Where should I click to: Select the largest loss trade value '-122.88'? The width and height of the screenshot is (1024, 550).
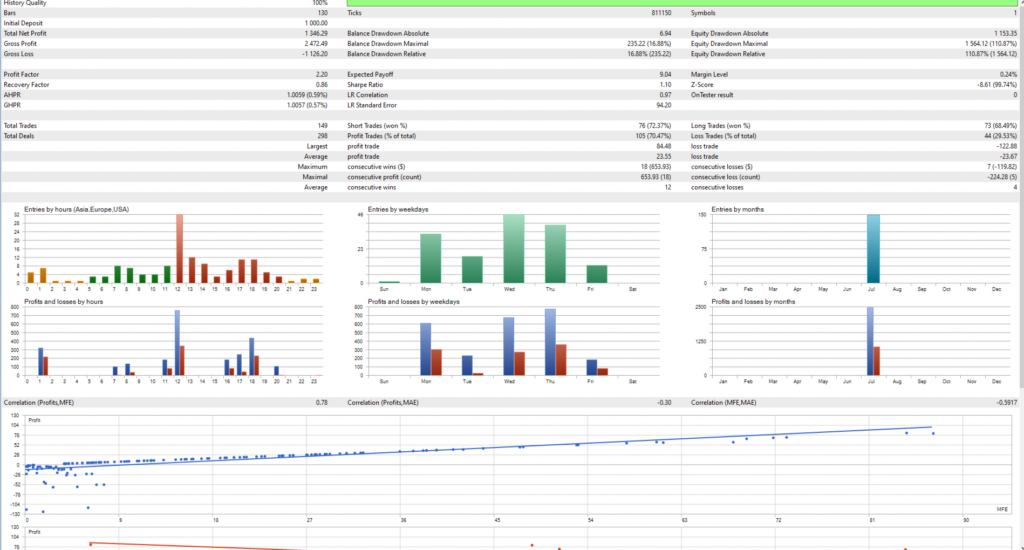click(1006, 146)
